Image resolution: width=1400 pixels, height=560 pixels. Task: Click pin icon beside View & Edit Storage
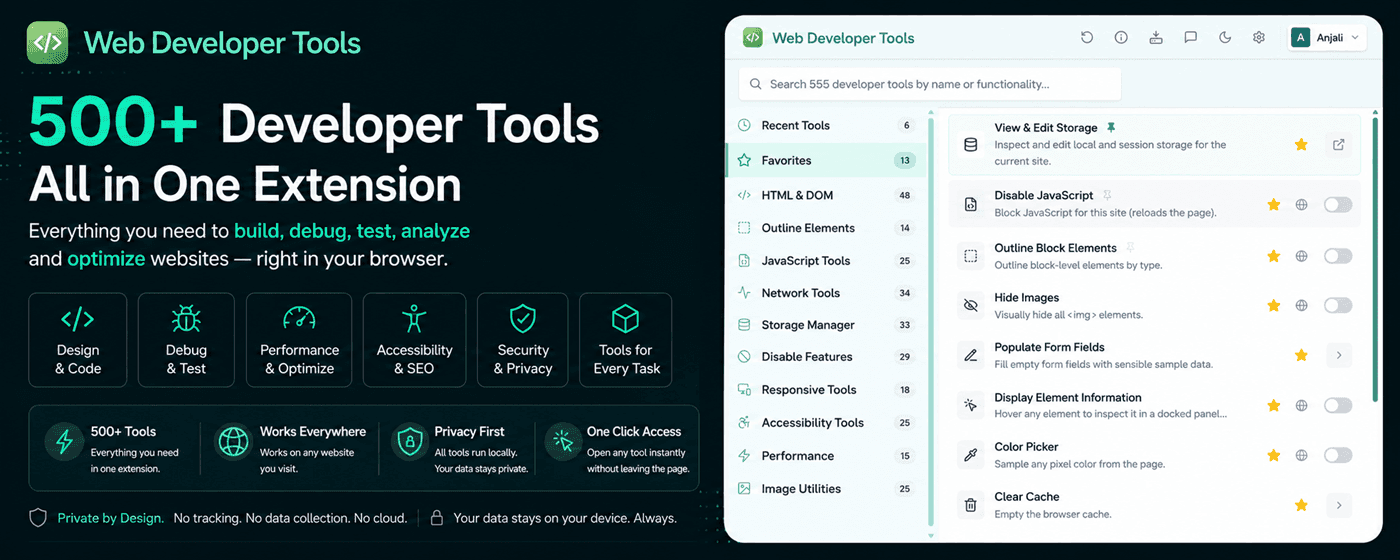pyautogui.click(x=1111, y=128)
